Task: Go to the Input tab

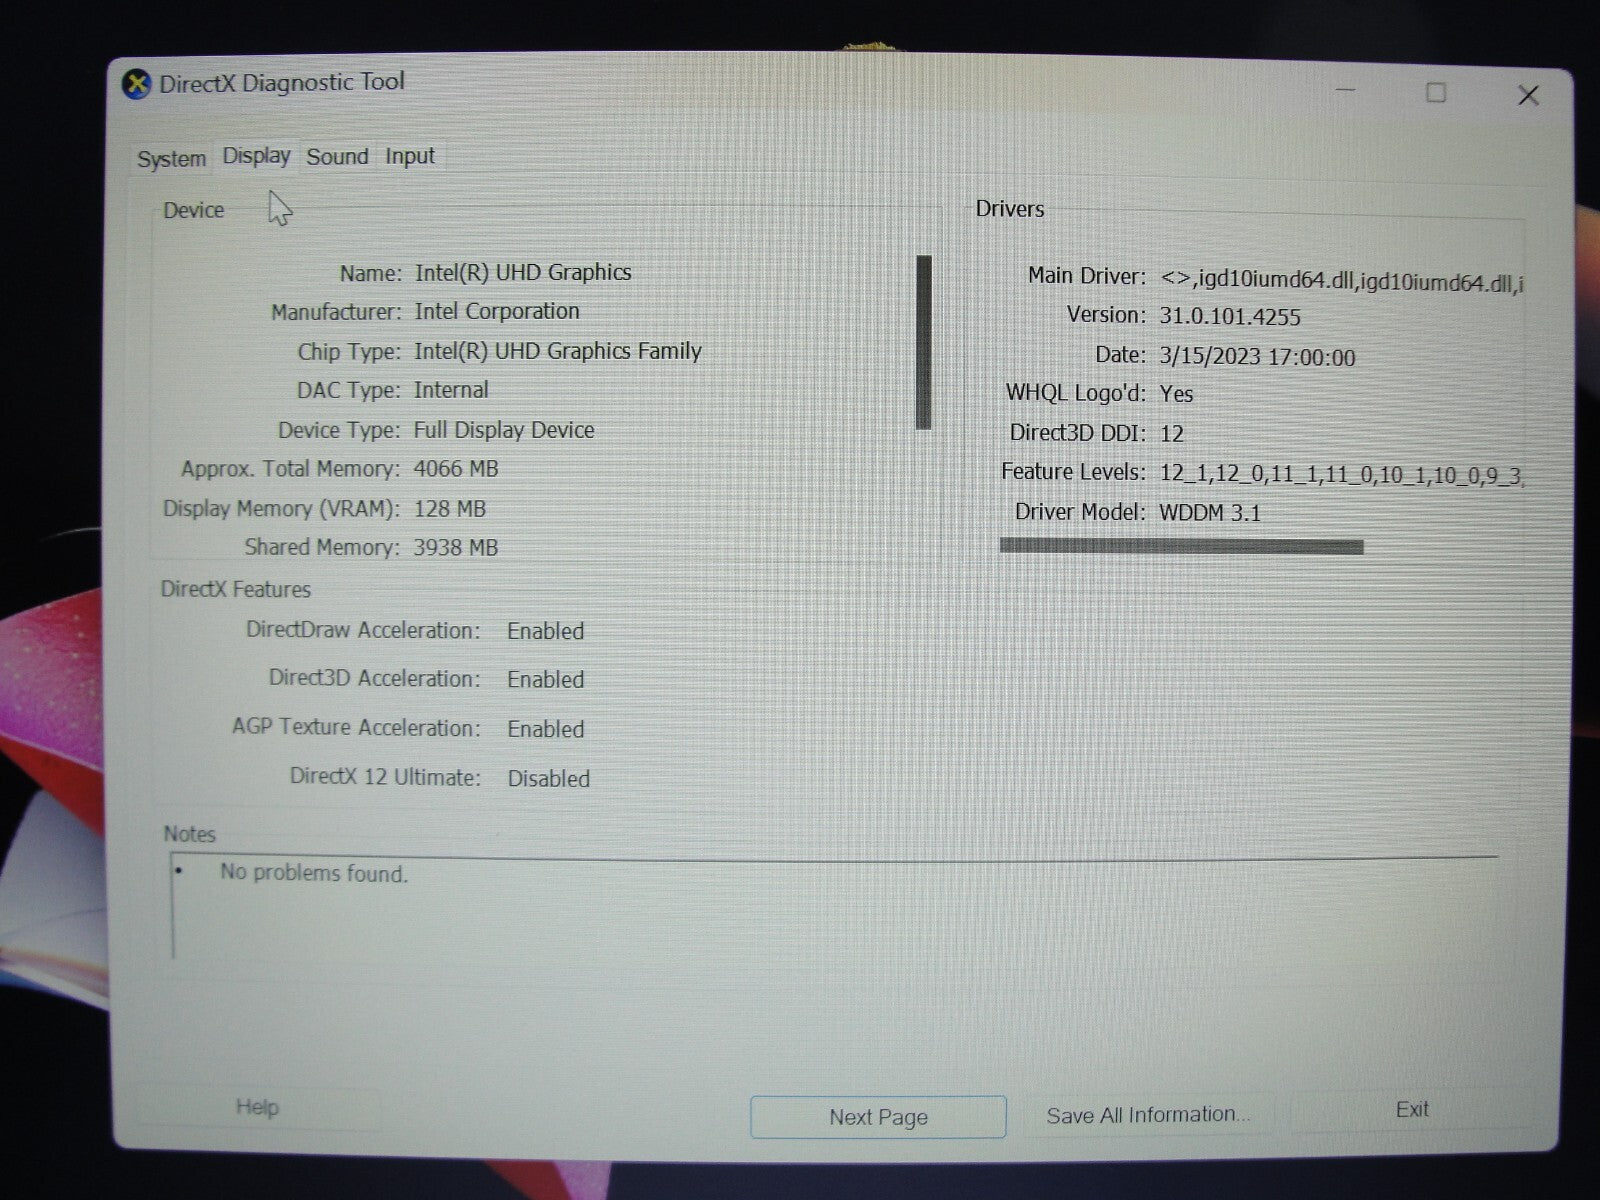Action: [410, 157]
